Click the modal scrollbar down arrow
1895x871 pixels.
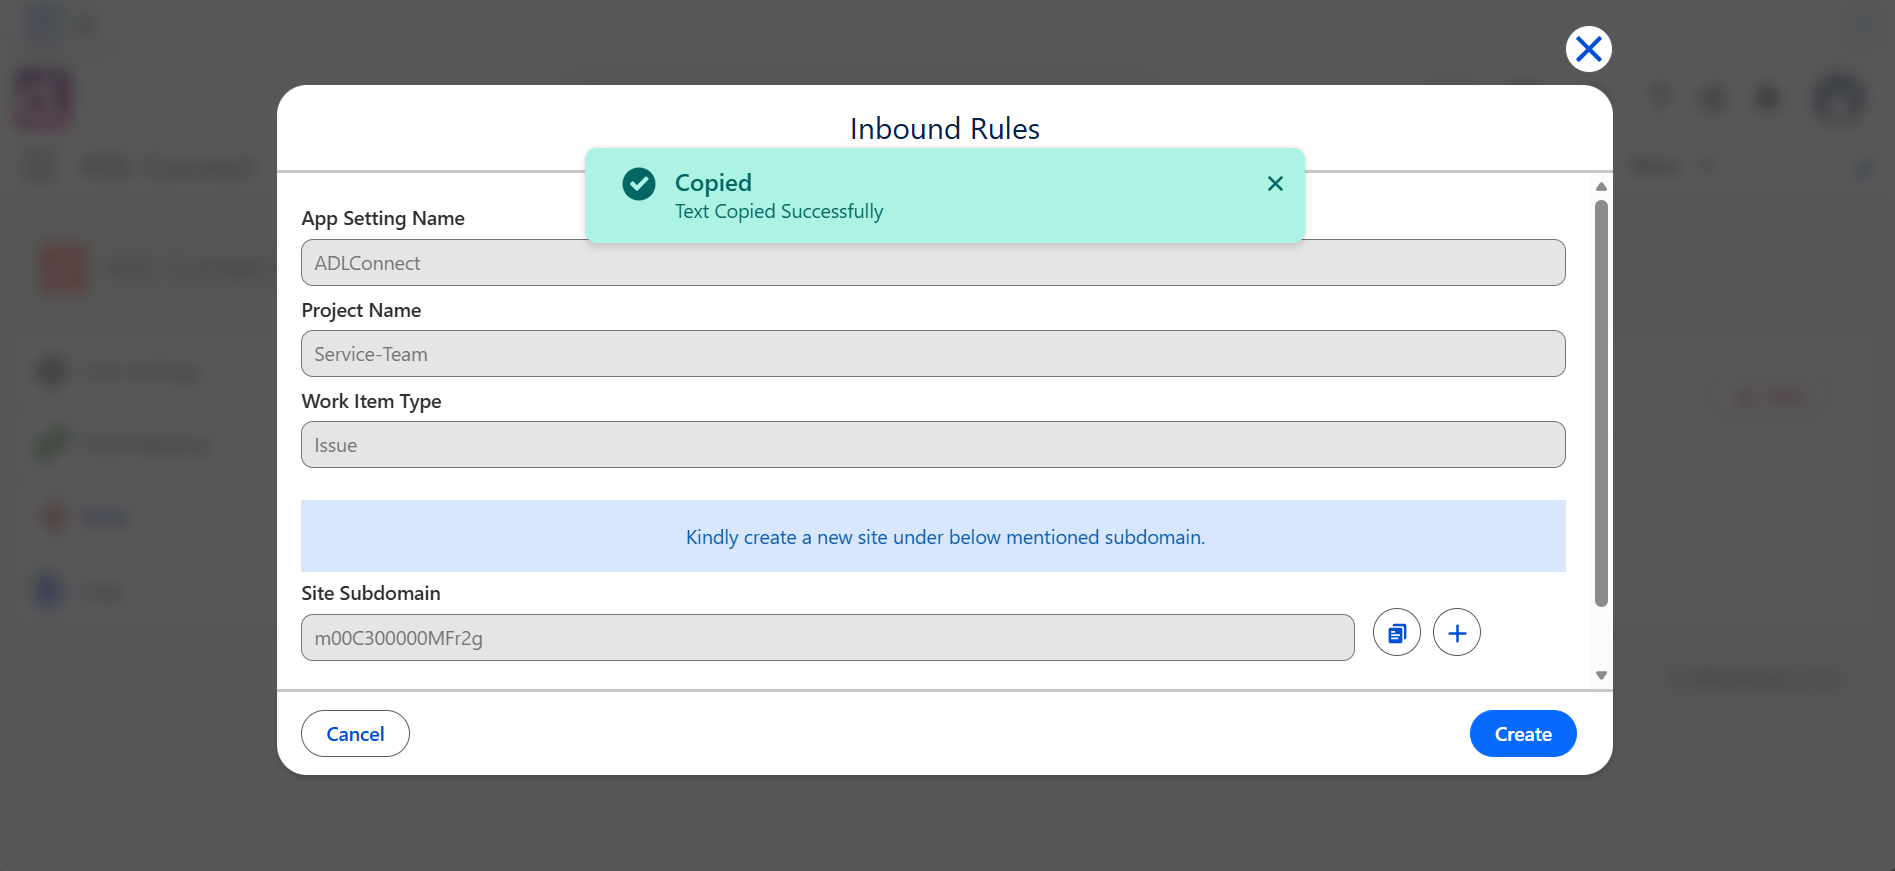1601,676
